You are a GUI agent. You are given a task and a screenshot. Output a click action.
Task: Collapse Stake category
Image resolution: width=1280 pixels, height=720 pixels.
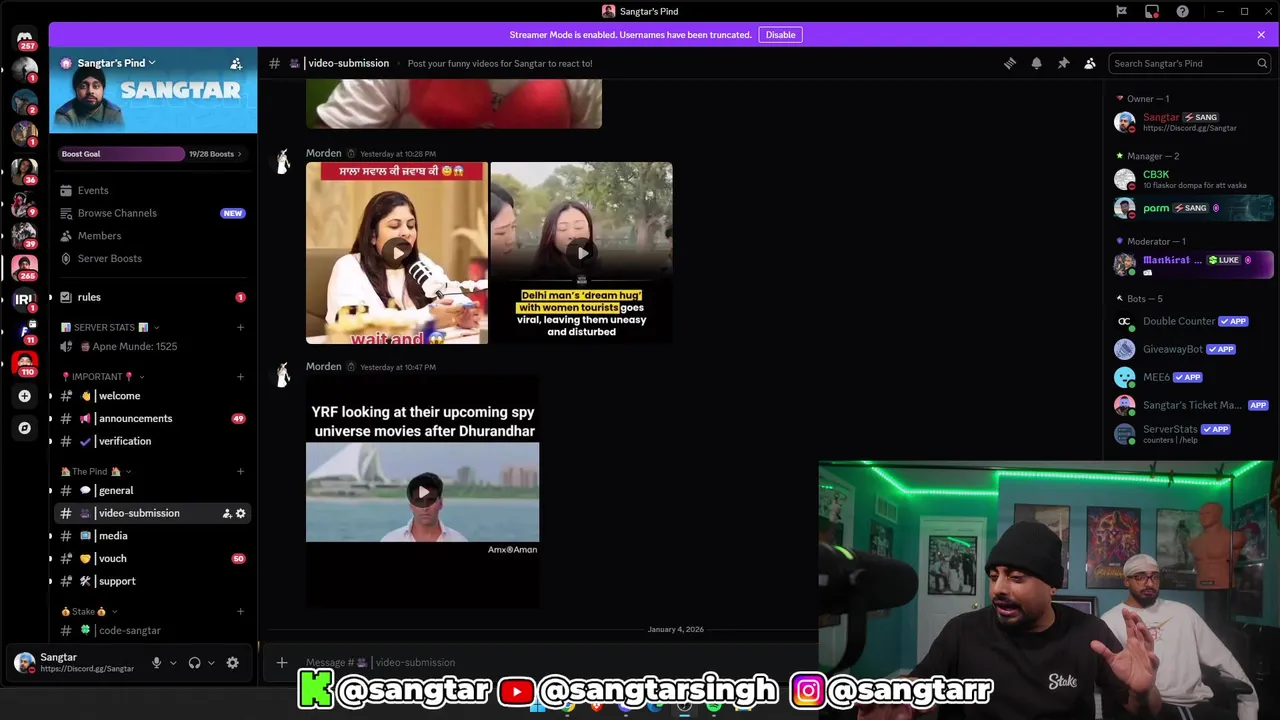pyautogui.click(x=89, y=611)
